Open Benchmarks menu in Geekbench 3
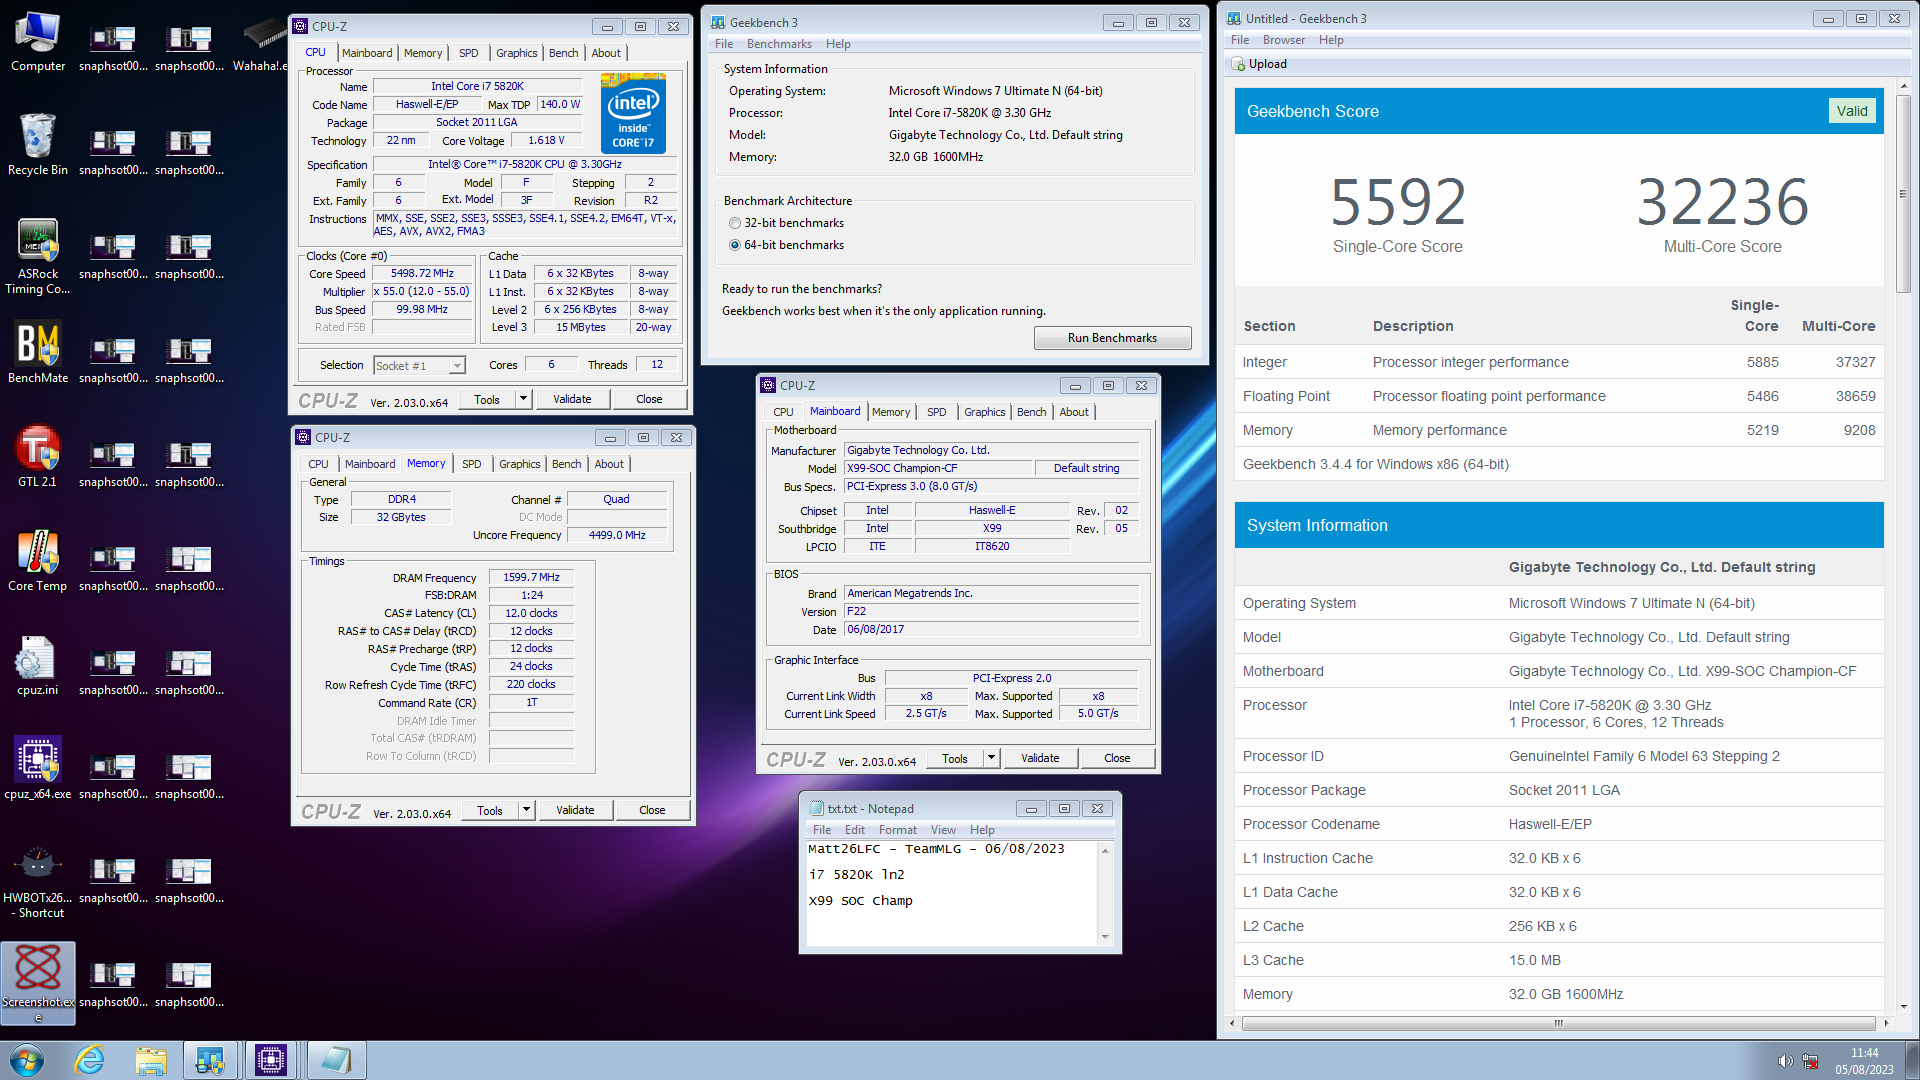The height and width of the screenshot is (1080, 1920). point(779,44)
